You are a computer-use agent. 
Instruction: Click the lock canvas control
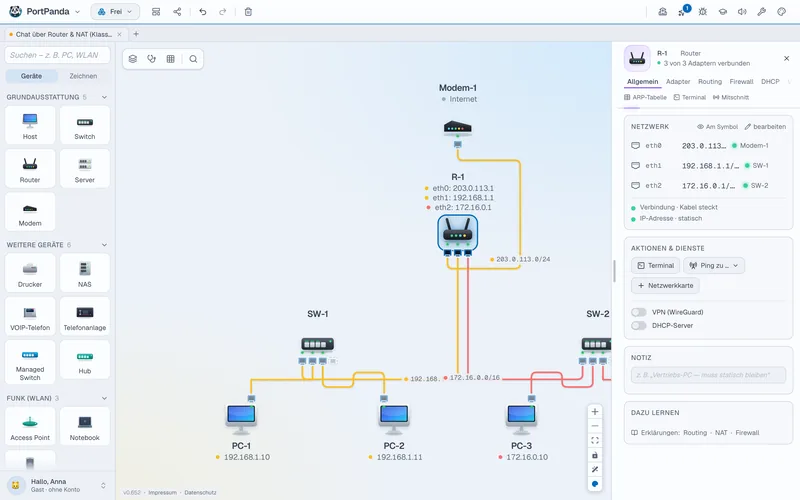click(x=595, y=455)
